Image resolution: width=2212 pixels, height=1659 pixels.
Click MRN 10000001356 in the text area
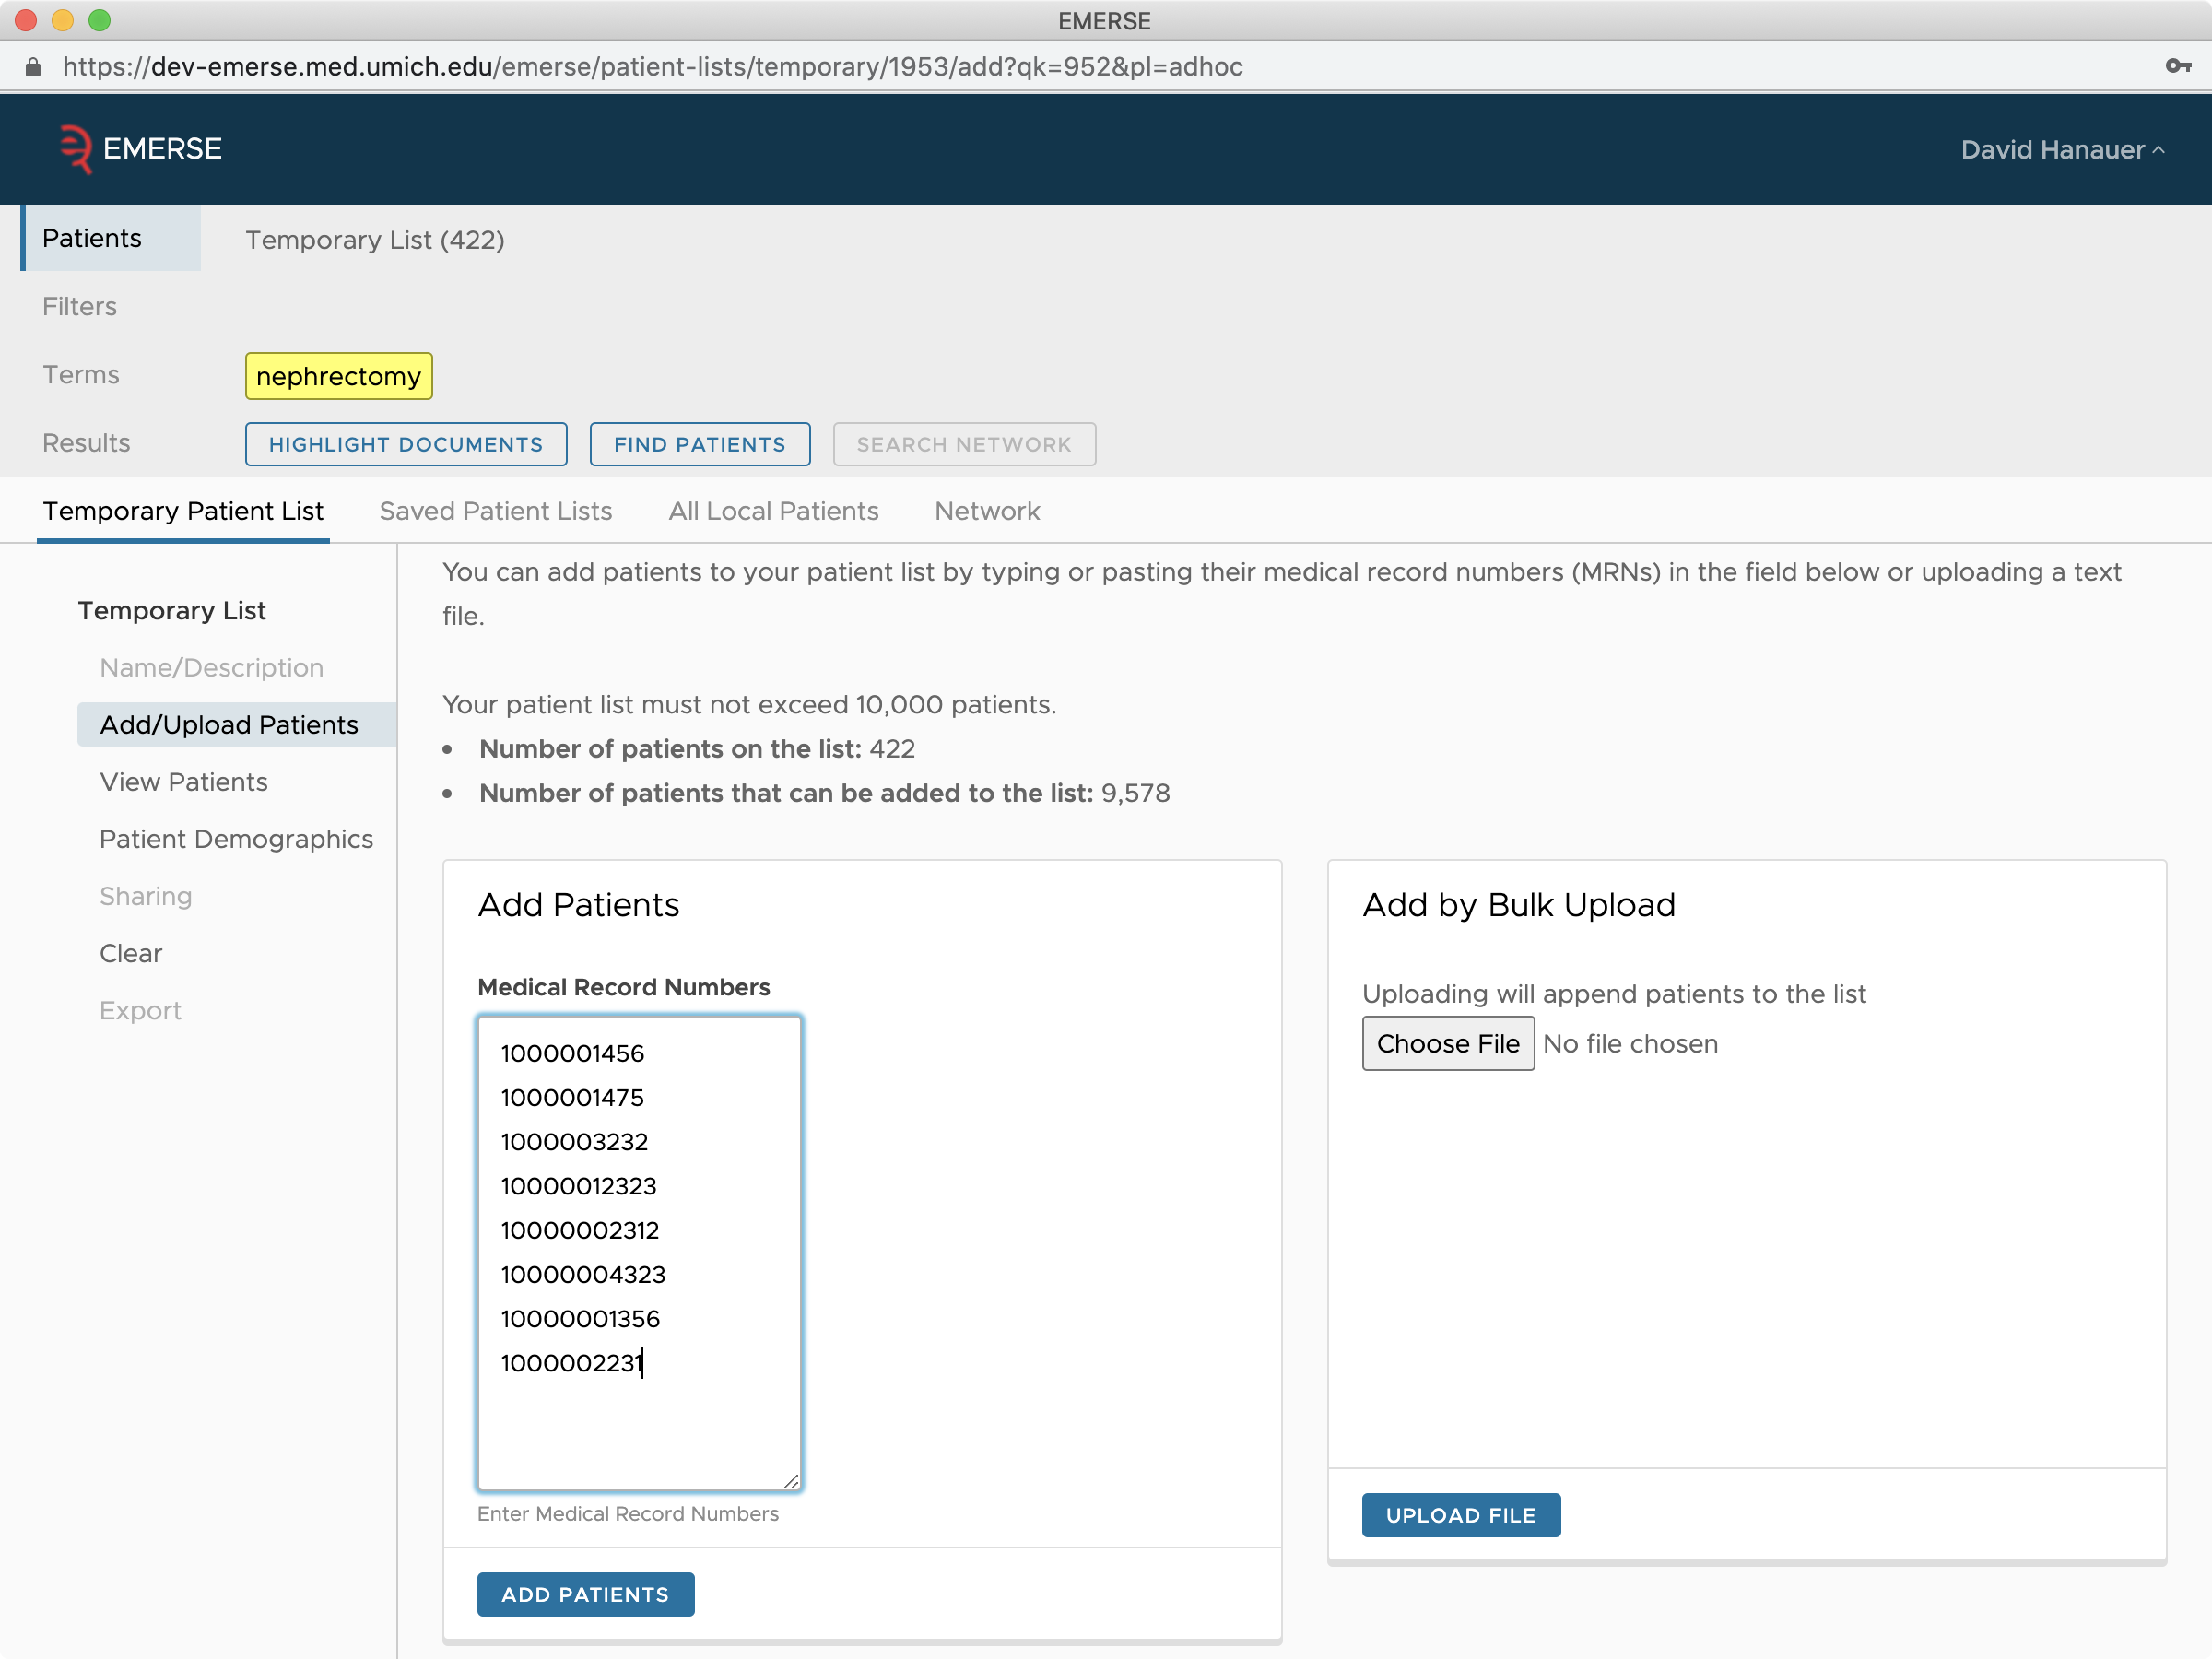click(580, 1318)
